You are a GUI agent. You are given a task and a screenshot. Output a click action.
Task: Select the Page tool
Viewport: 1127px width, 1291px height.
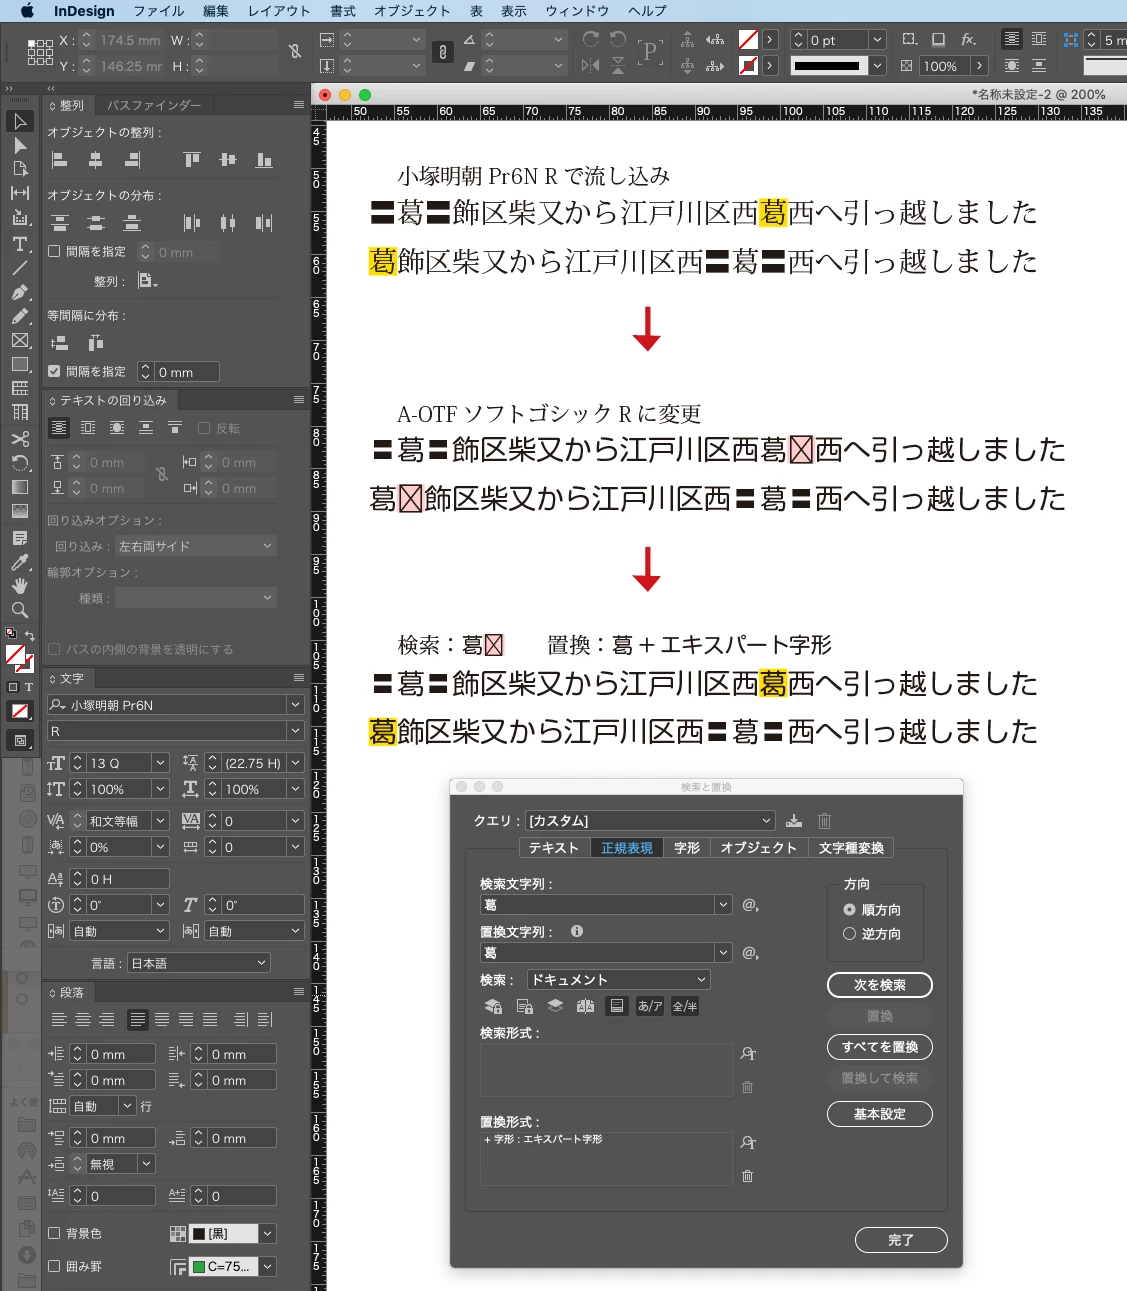20,169
